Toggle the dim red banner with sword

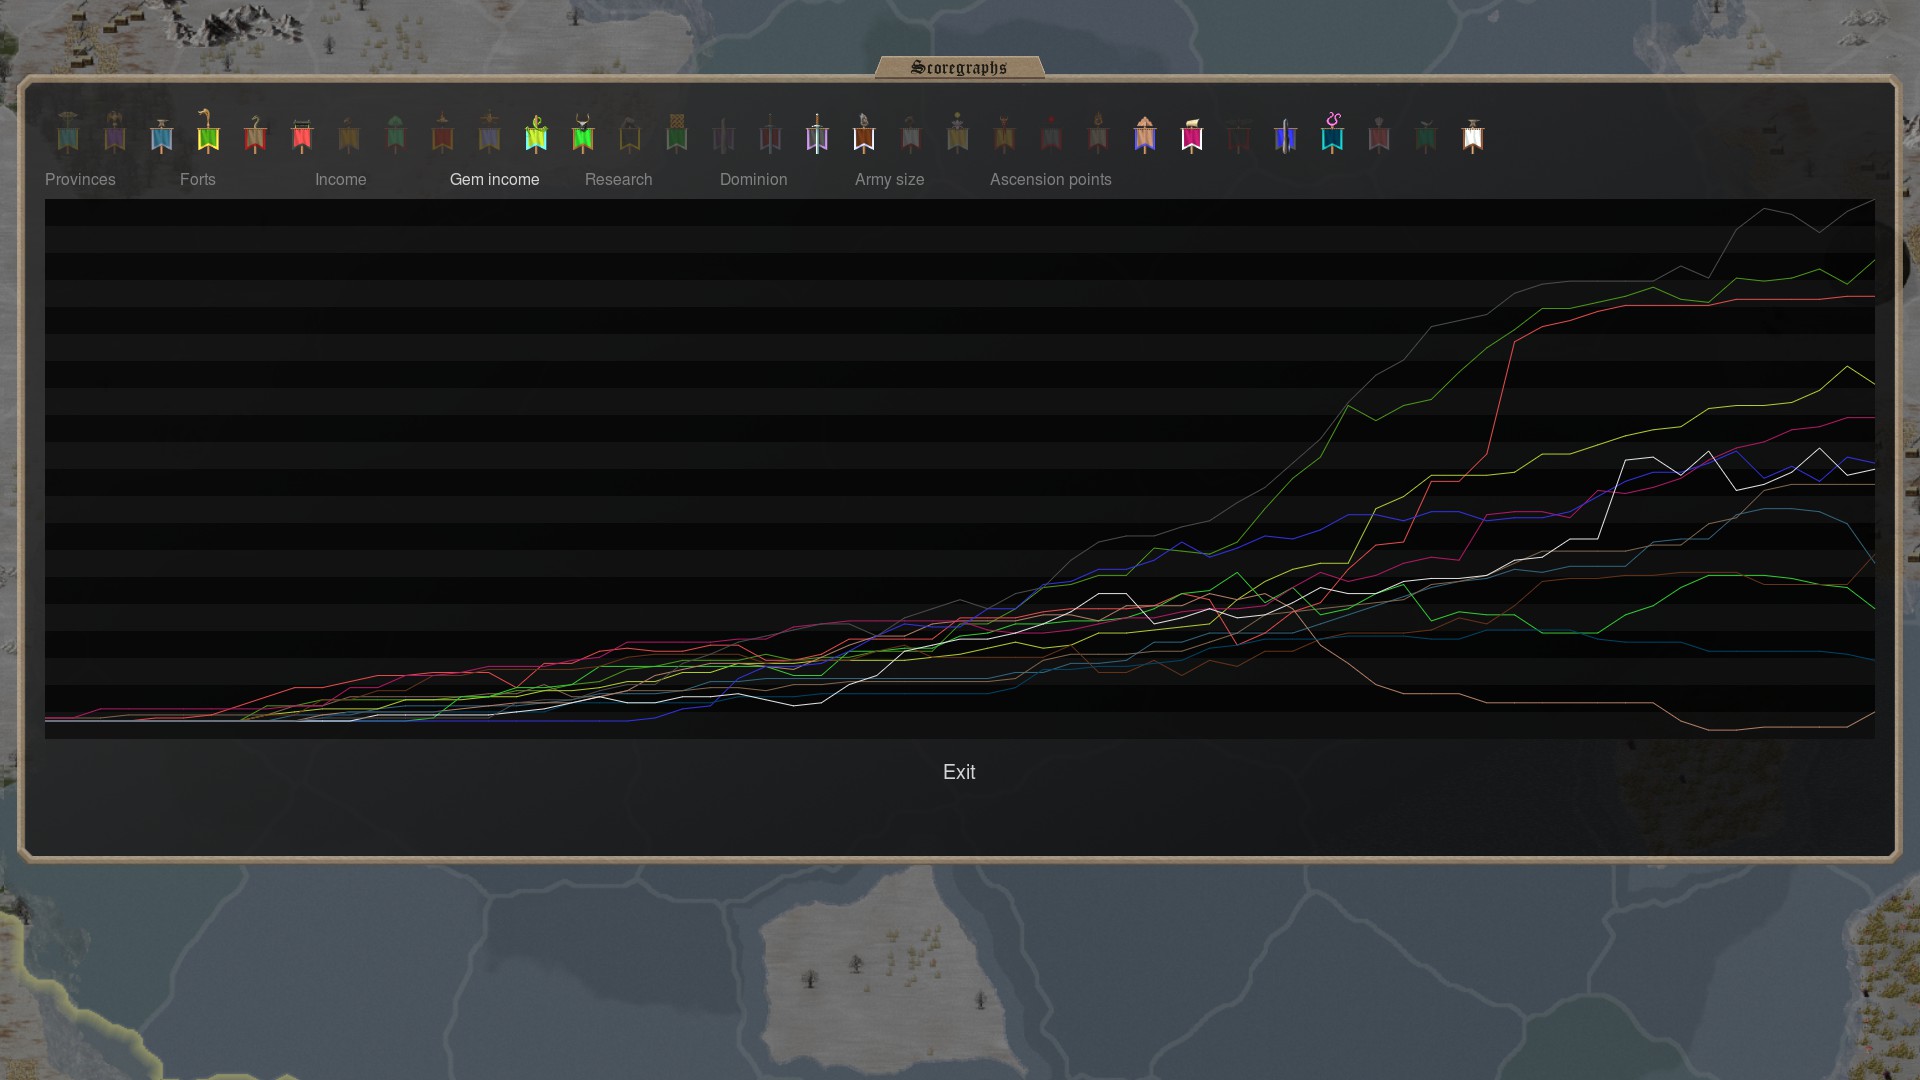tap(770, 132)
